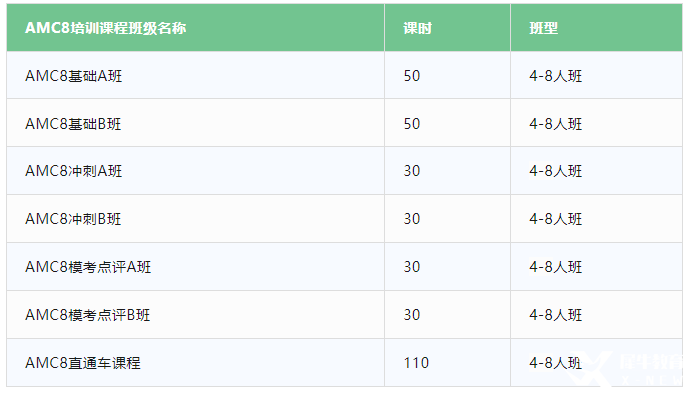Screen dimensions: 689x394
Task: Click the 110 课时 value cell
Action: point(416,363)
